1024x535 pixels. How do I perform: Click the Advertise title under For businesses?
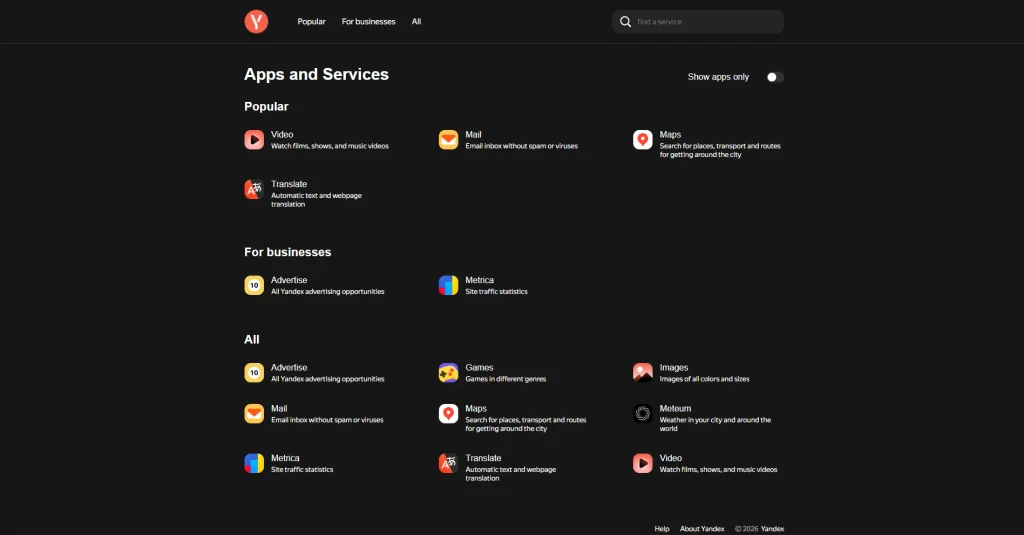pos(289,280)
